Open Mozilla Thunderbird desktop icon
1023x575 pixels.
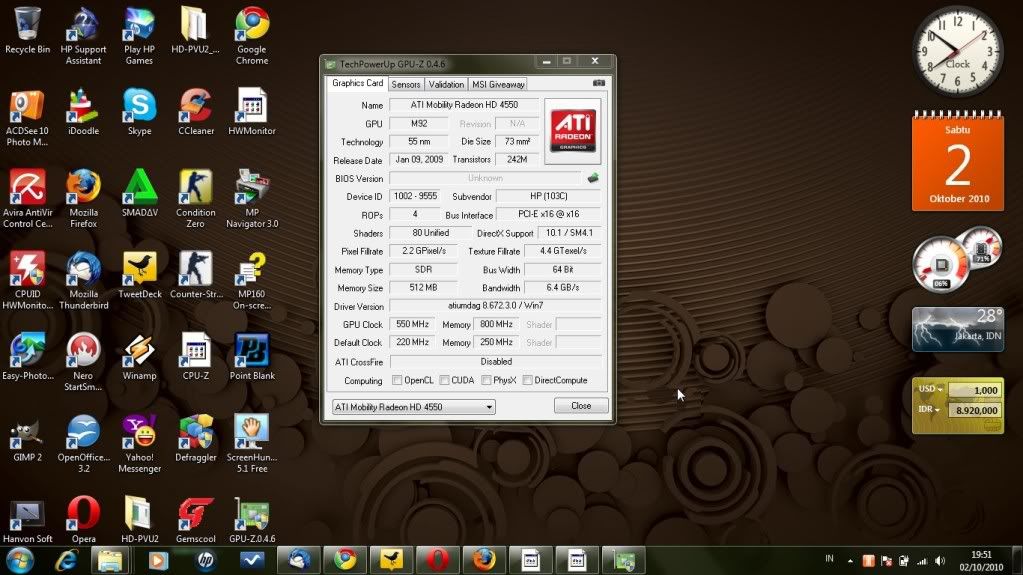84,281
